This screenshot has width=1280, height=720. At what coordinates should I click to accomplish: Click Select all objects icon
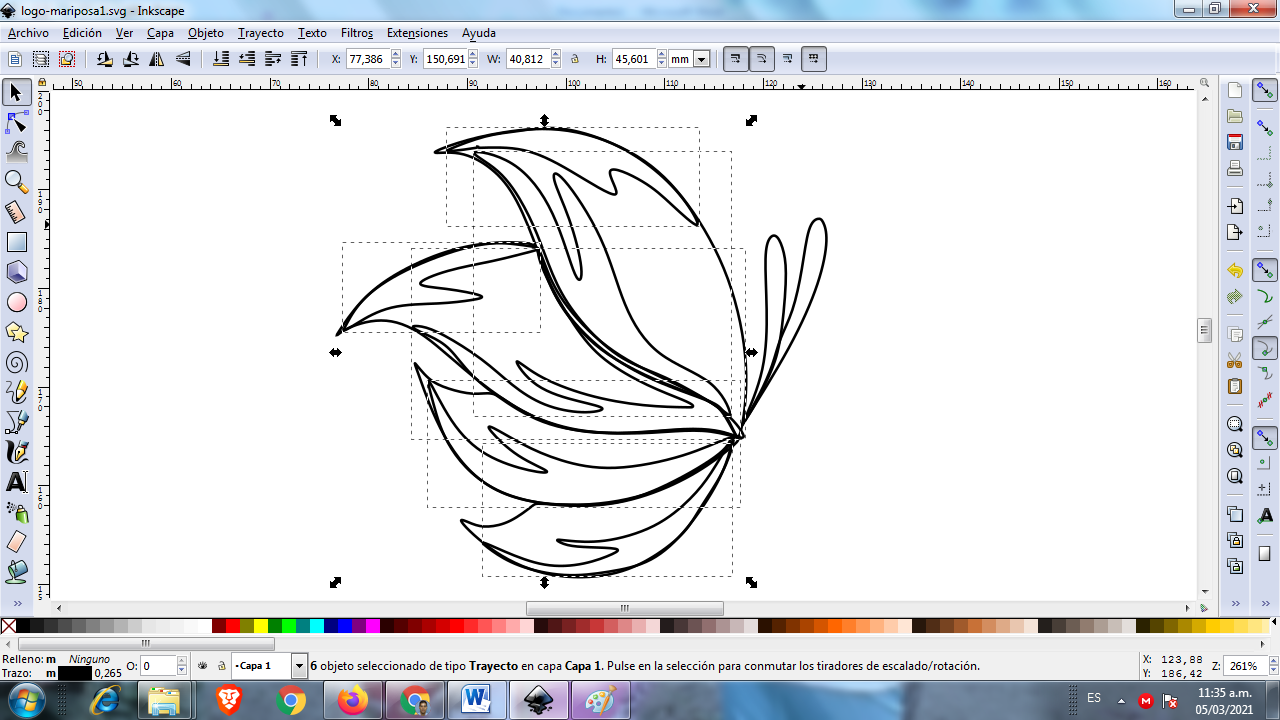click(x=15, y=59)
